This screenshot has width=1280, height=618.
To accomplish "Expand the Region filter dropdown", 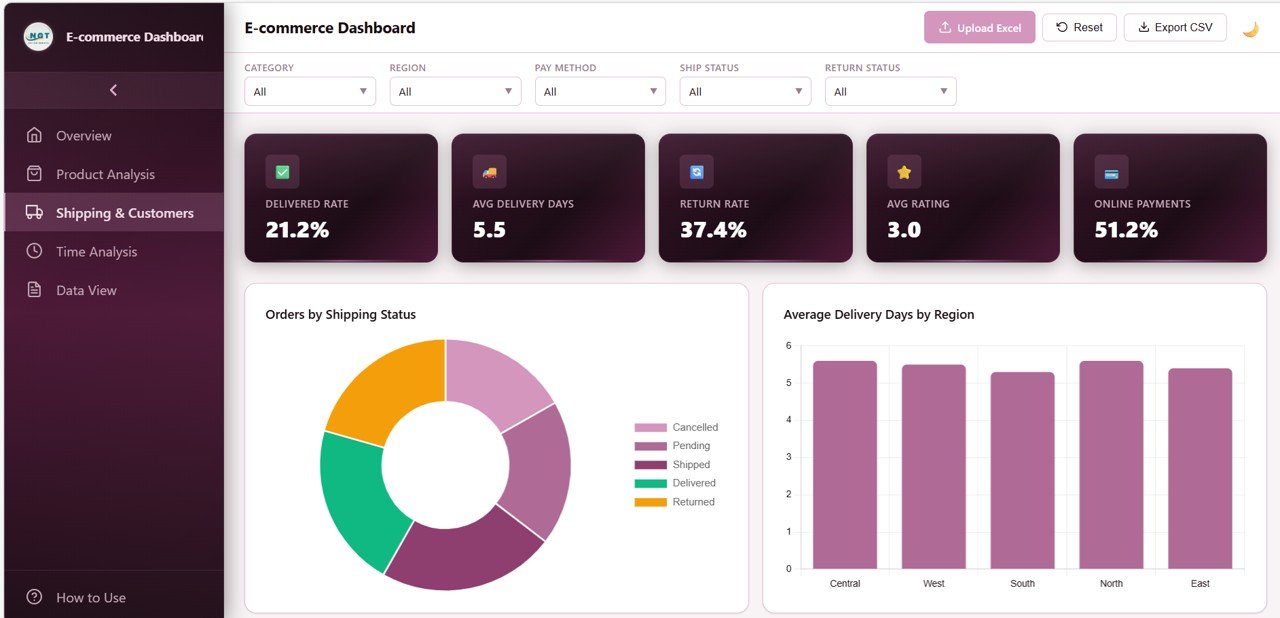I will tap(455, 91).
